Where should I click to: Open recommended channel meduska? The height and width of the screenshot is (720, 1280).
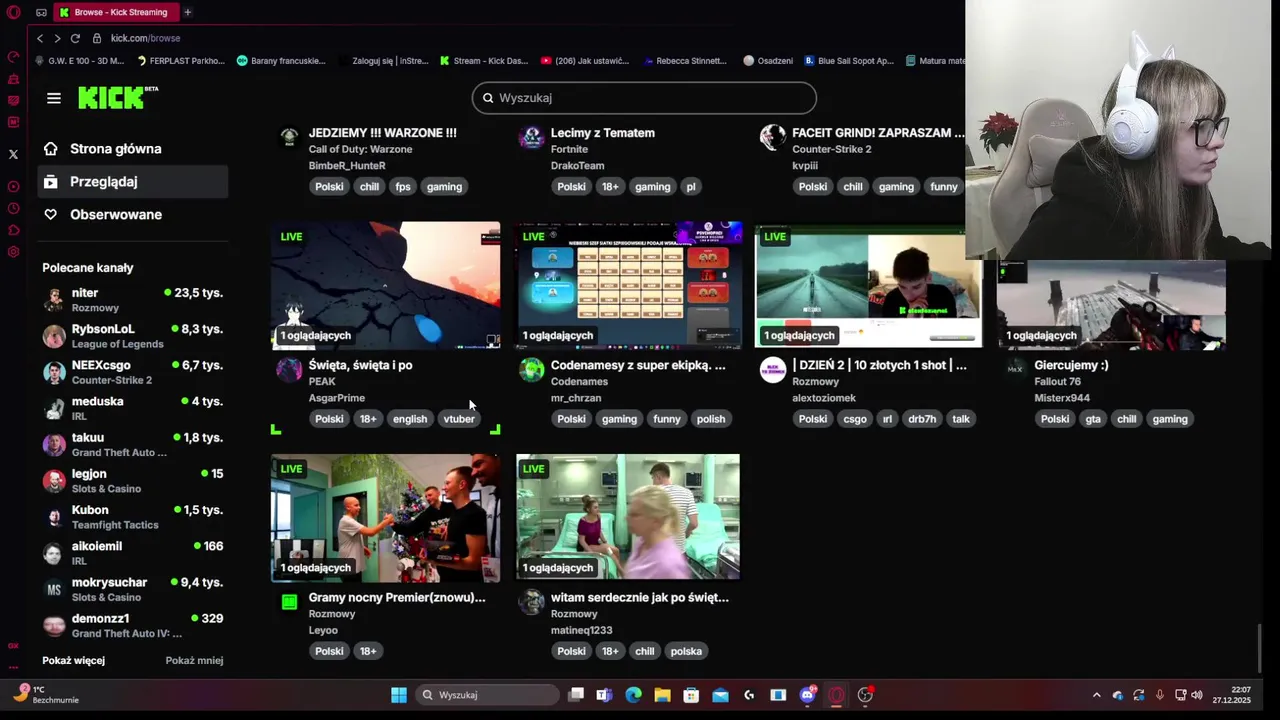tap(133, 408)
